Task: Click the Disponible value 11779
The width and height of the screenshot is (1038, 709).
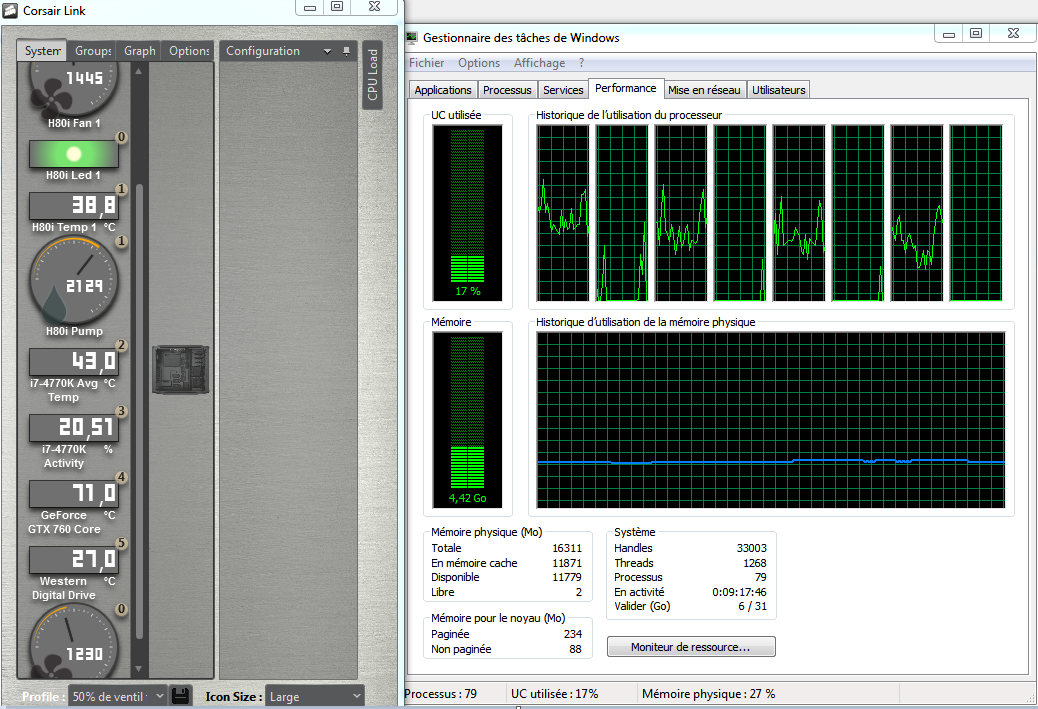Action: point(567,577)
